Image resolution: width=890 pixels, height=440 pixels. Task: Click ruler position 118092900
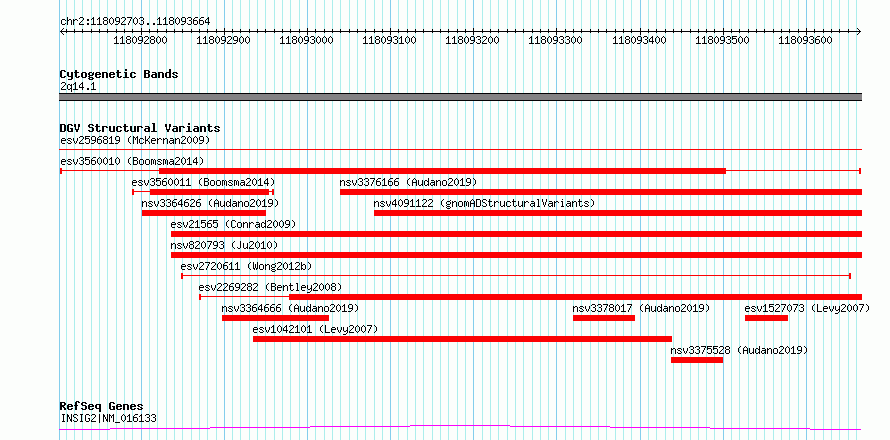coord(224,40)
